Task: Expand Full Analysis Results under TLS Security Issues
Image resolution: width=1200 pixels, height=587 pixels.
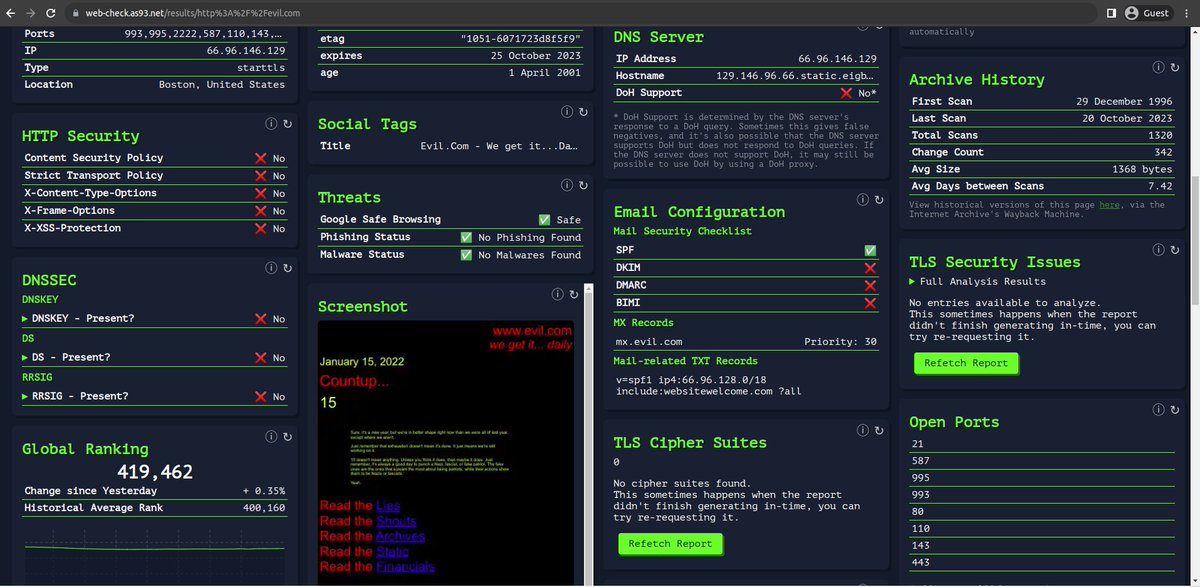Action: click(x=978, y=281)
